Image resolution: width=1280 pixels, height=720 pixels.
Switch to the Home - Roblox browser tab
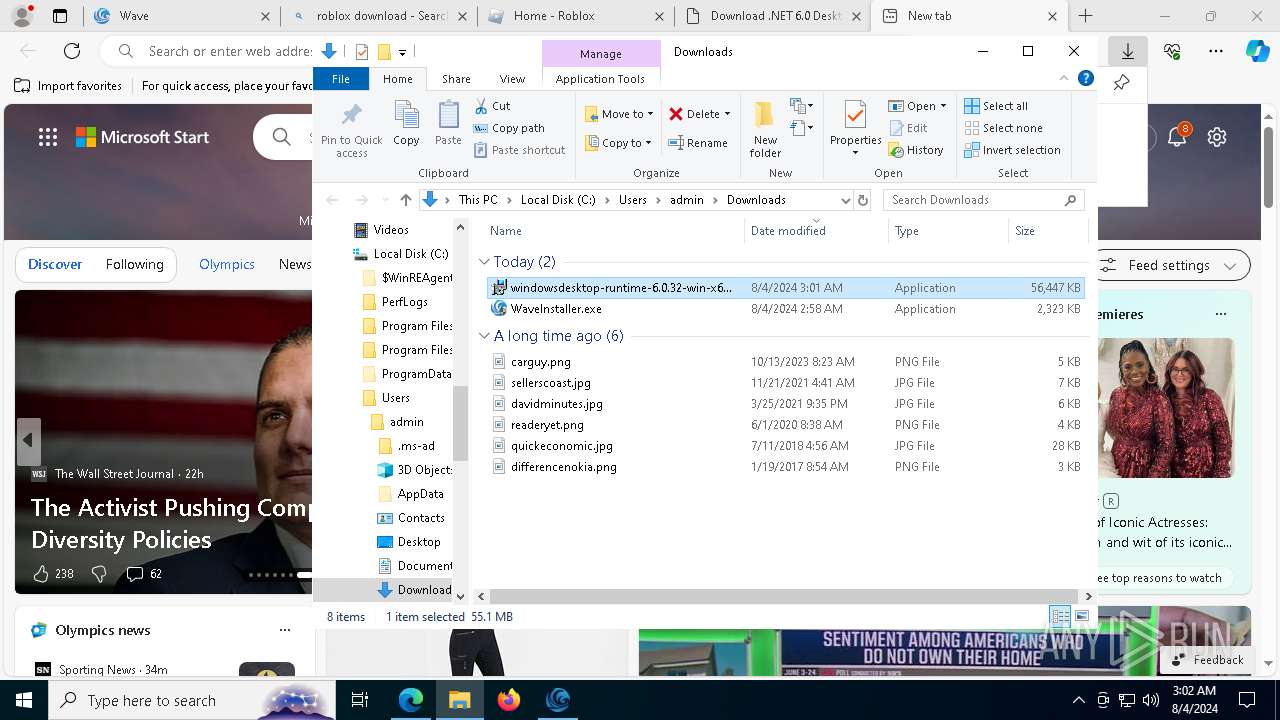pyautogui.click(x=575, y=16)
